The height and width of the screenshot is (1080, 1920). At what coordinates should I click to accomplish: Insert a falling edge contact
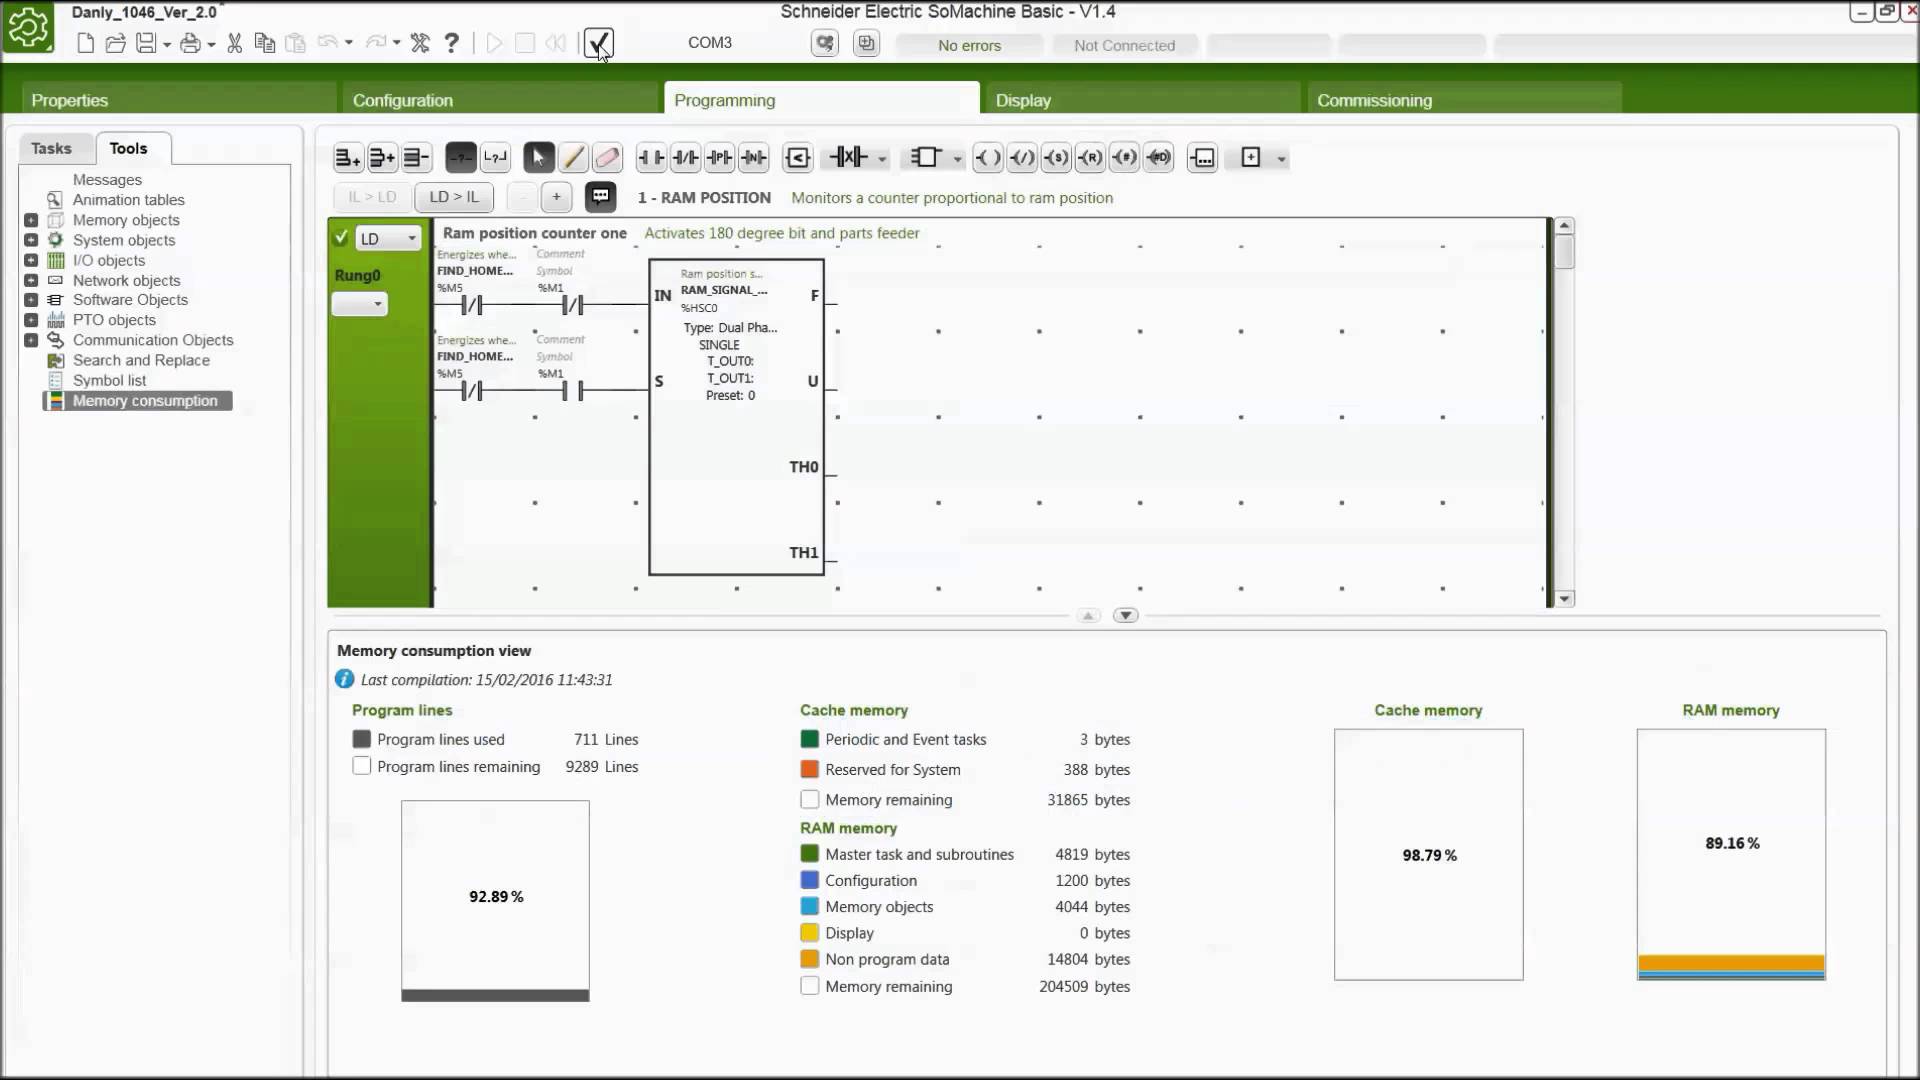click(753, 157)
